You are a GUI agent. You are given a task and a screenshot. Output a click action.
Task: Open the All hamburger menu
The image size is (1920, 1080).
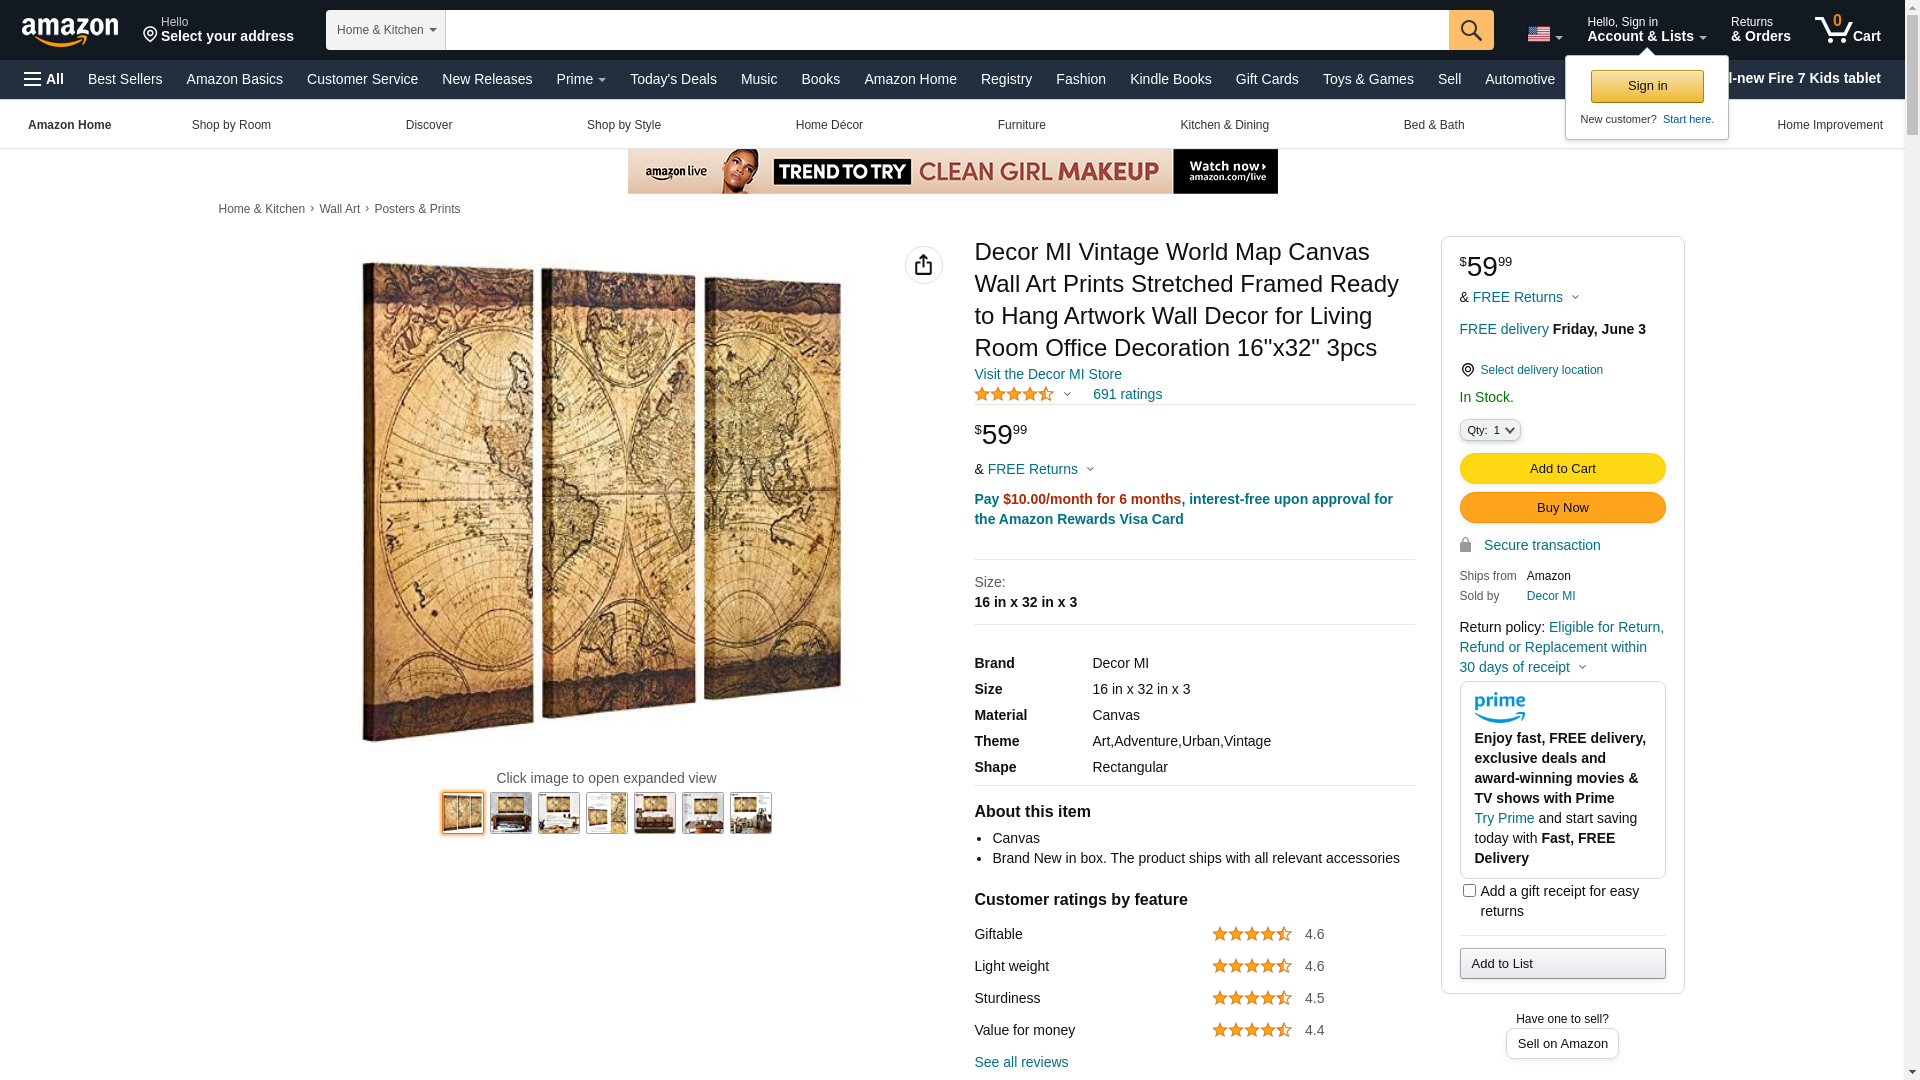(x=44, y=79)
